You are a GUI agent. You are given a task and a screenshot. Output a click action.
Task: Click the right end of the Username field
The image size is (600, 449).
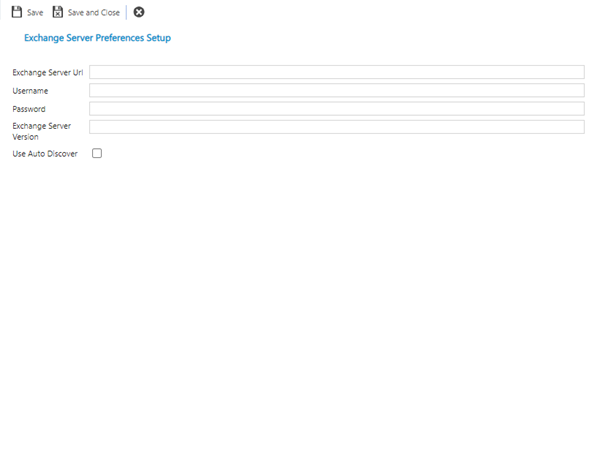click(575, 90)
